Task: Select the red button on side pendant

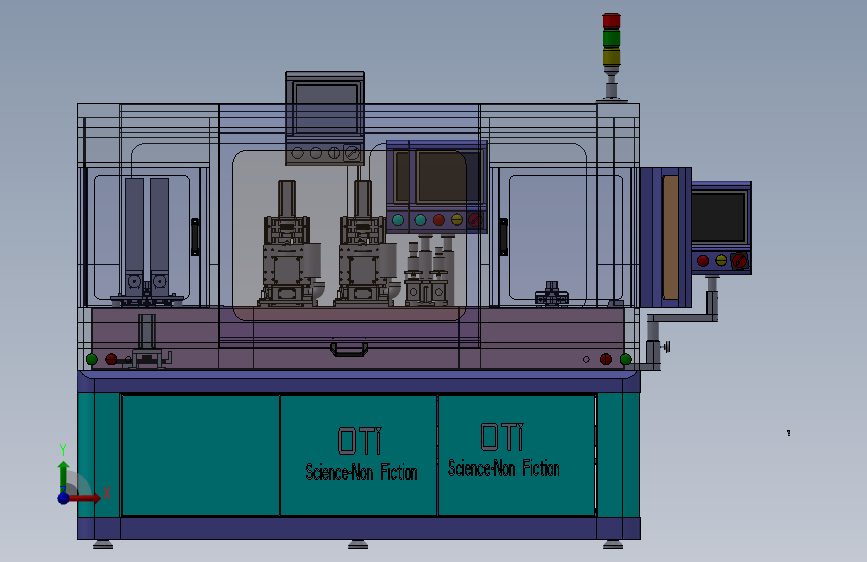Action: pyautogui.click(x=703, y=261)
